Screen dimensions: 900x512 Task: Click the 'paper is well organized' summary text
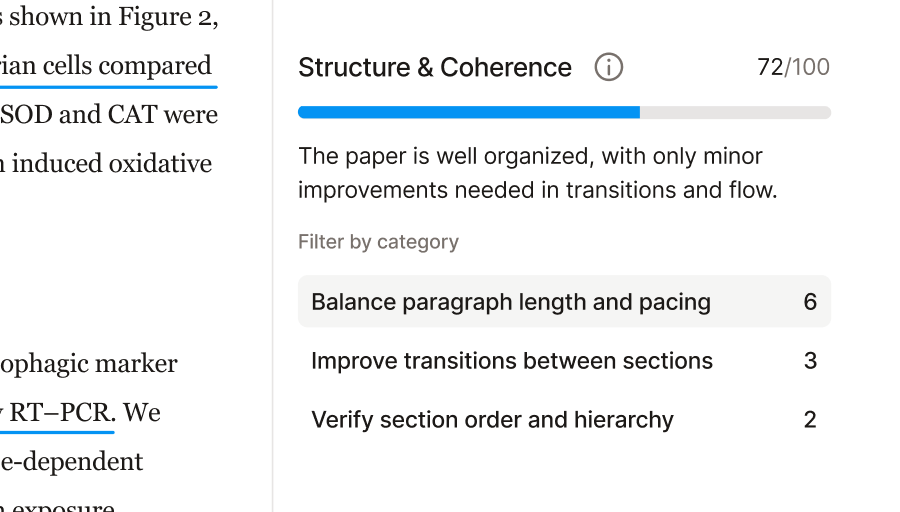pyautogui.click(x=537, y=172)
